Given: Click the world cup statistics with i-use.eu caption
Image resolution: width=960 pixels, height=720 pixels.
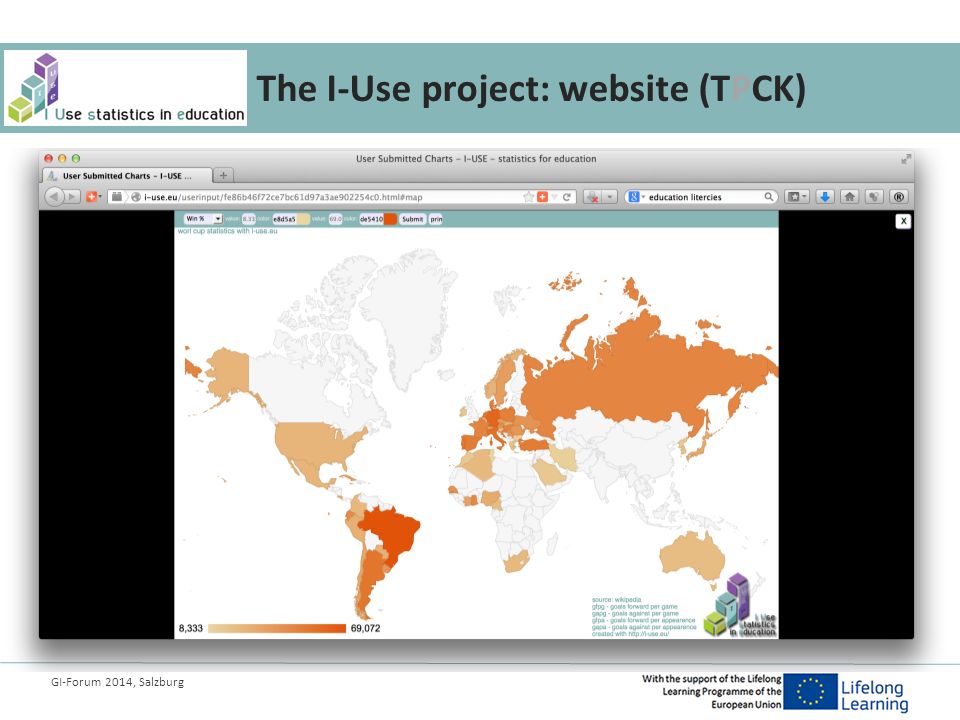Looking at the screenshot, I should (x=227, y=231).
